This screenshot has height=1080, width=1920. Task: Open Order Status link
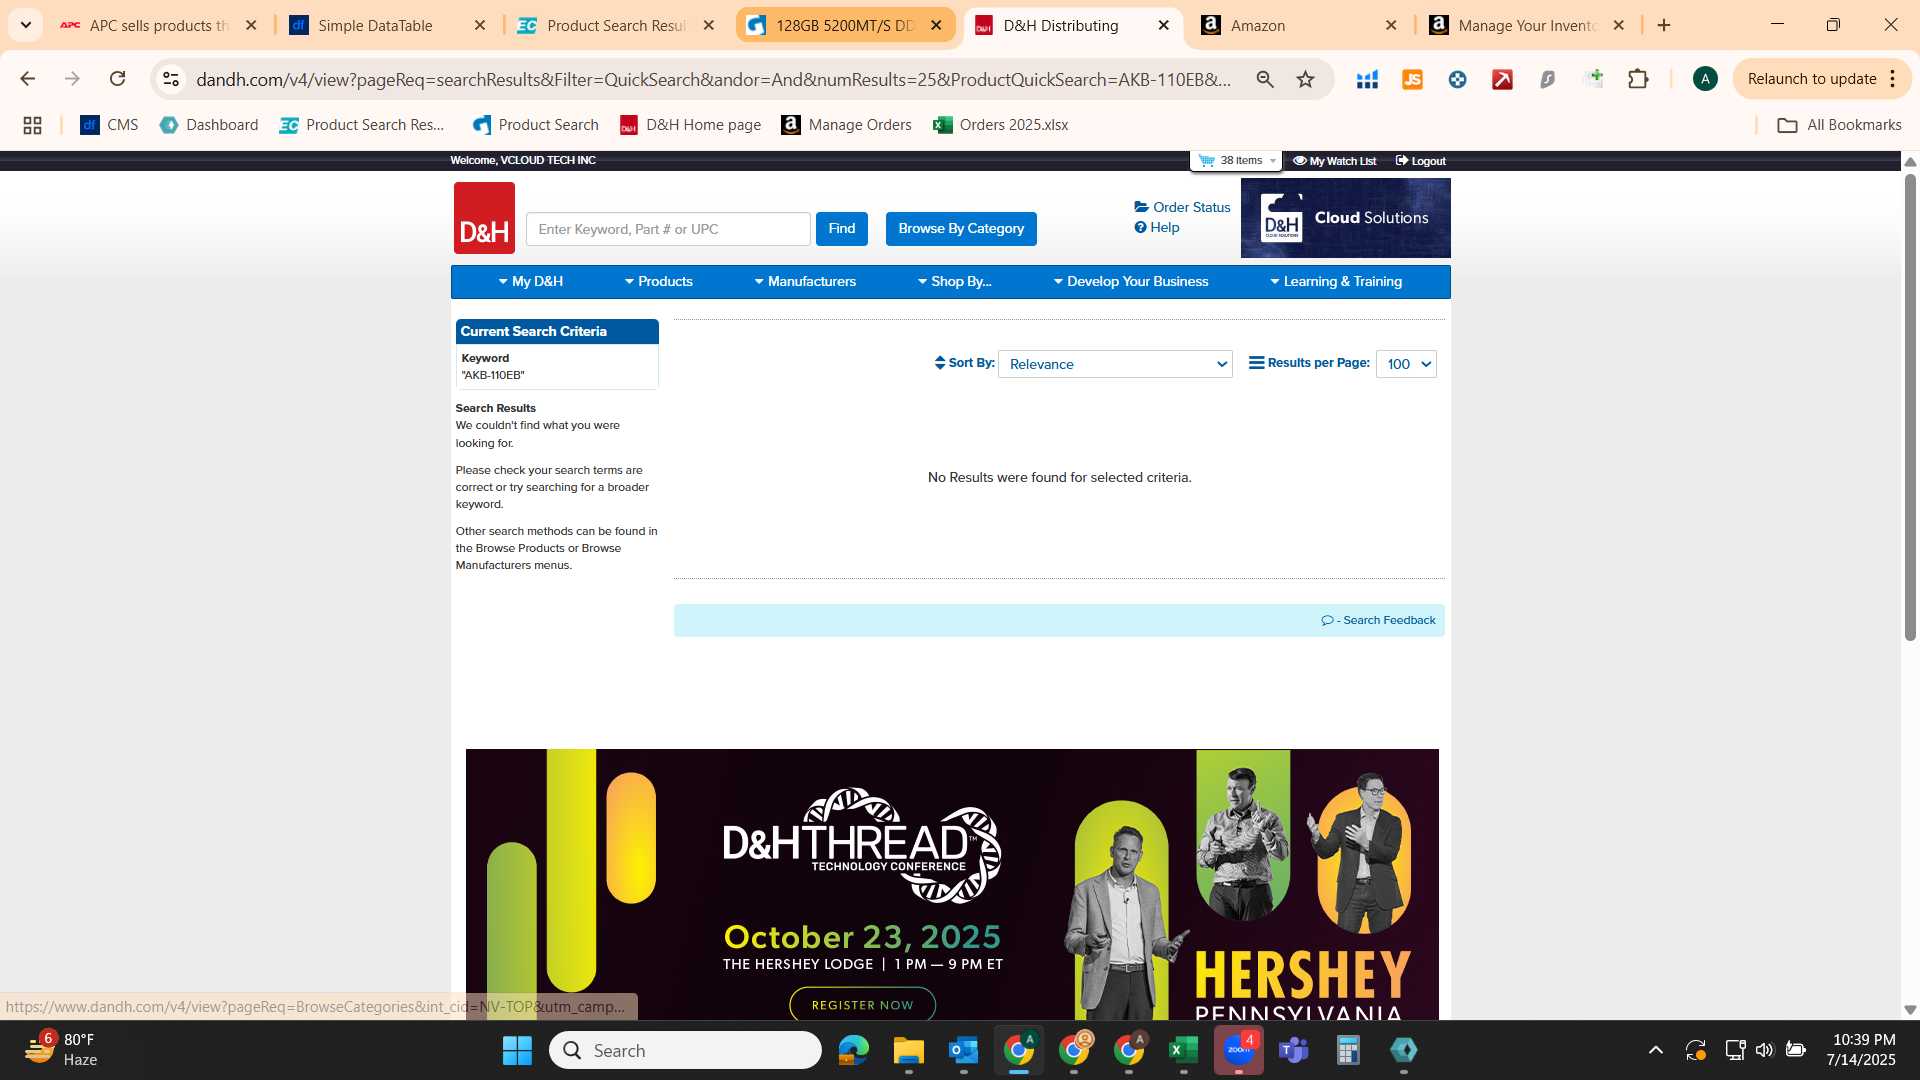[1182, 207]
